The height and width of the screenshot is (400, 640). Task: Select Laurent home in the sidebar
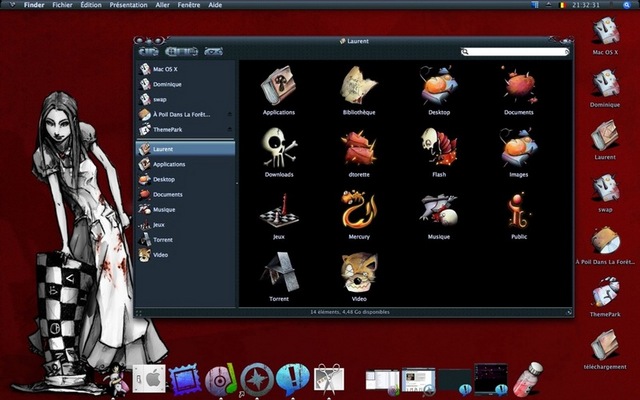pyautogui.click(x=186, y=149)
